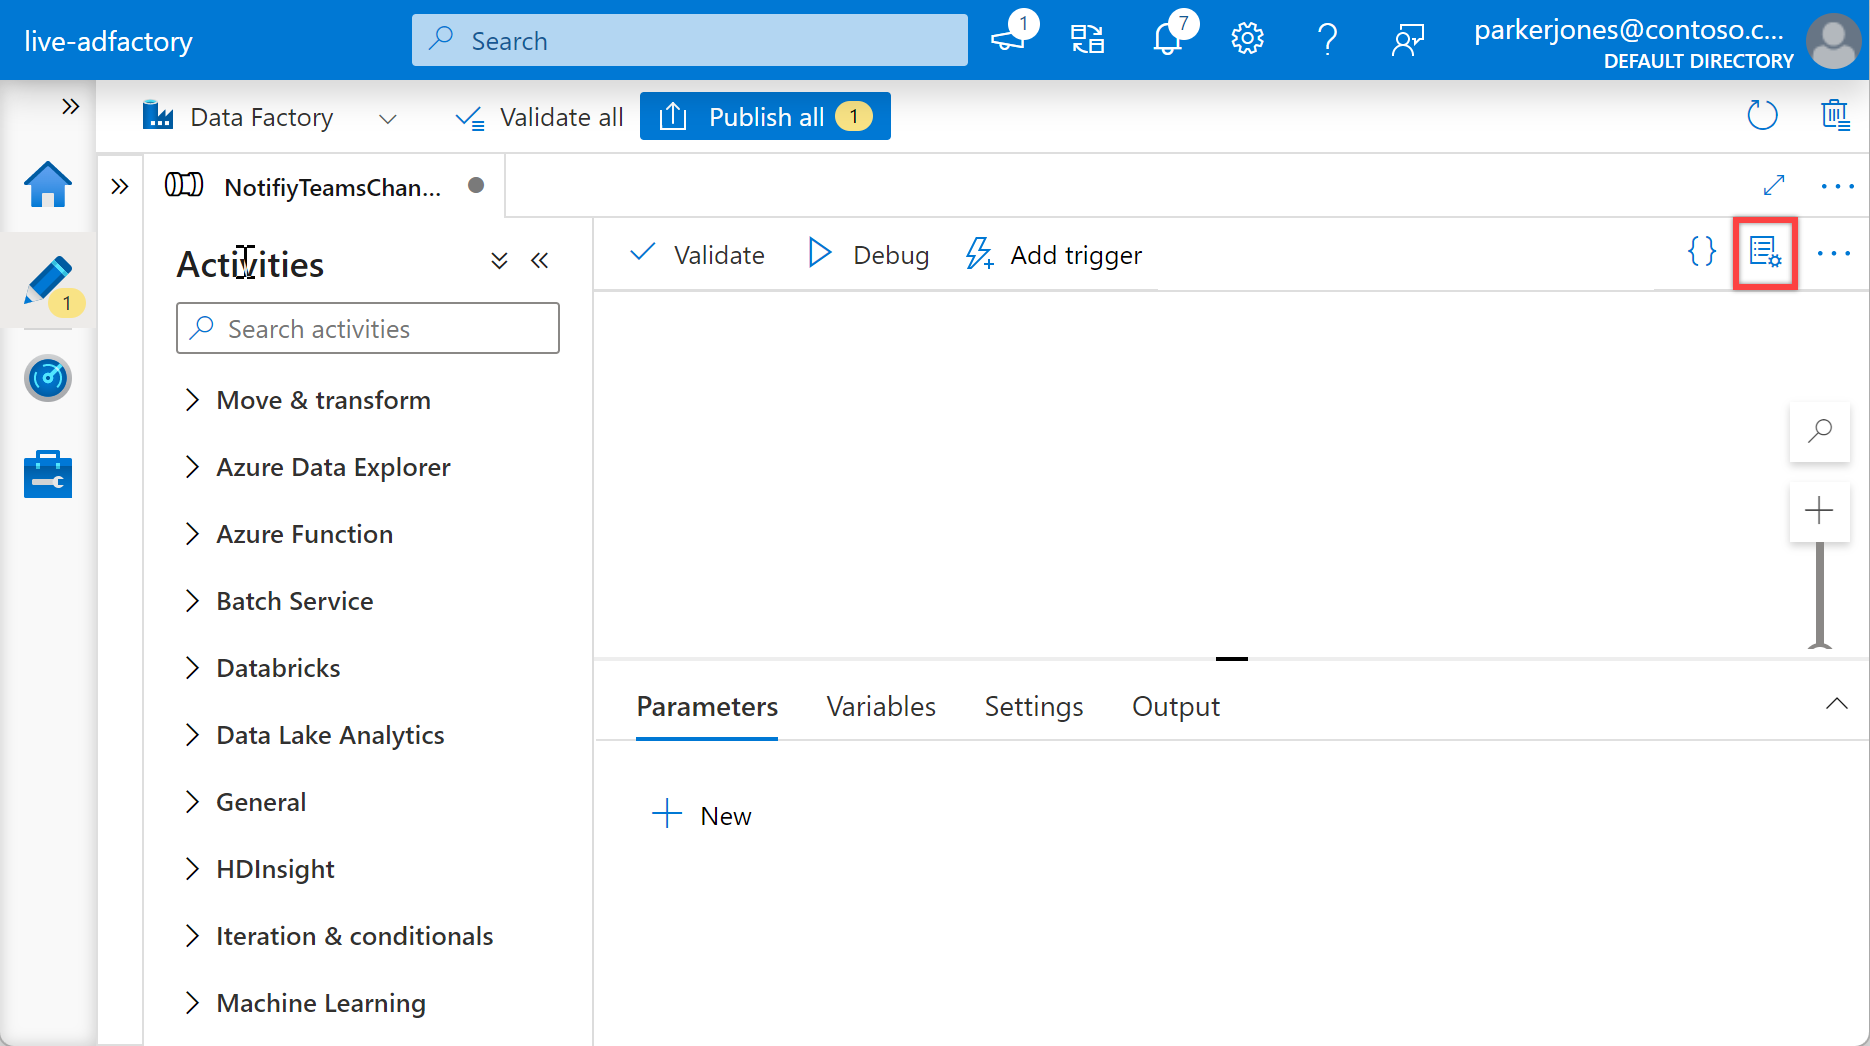Screen dimensions: 1870x1046
Task: Expand the Iteration & conditionals category
Action: pyautogui.click(x=353, y=936)
